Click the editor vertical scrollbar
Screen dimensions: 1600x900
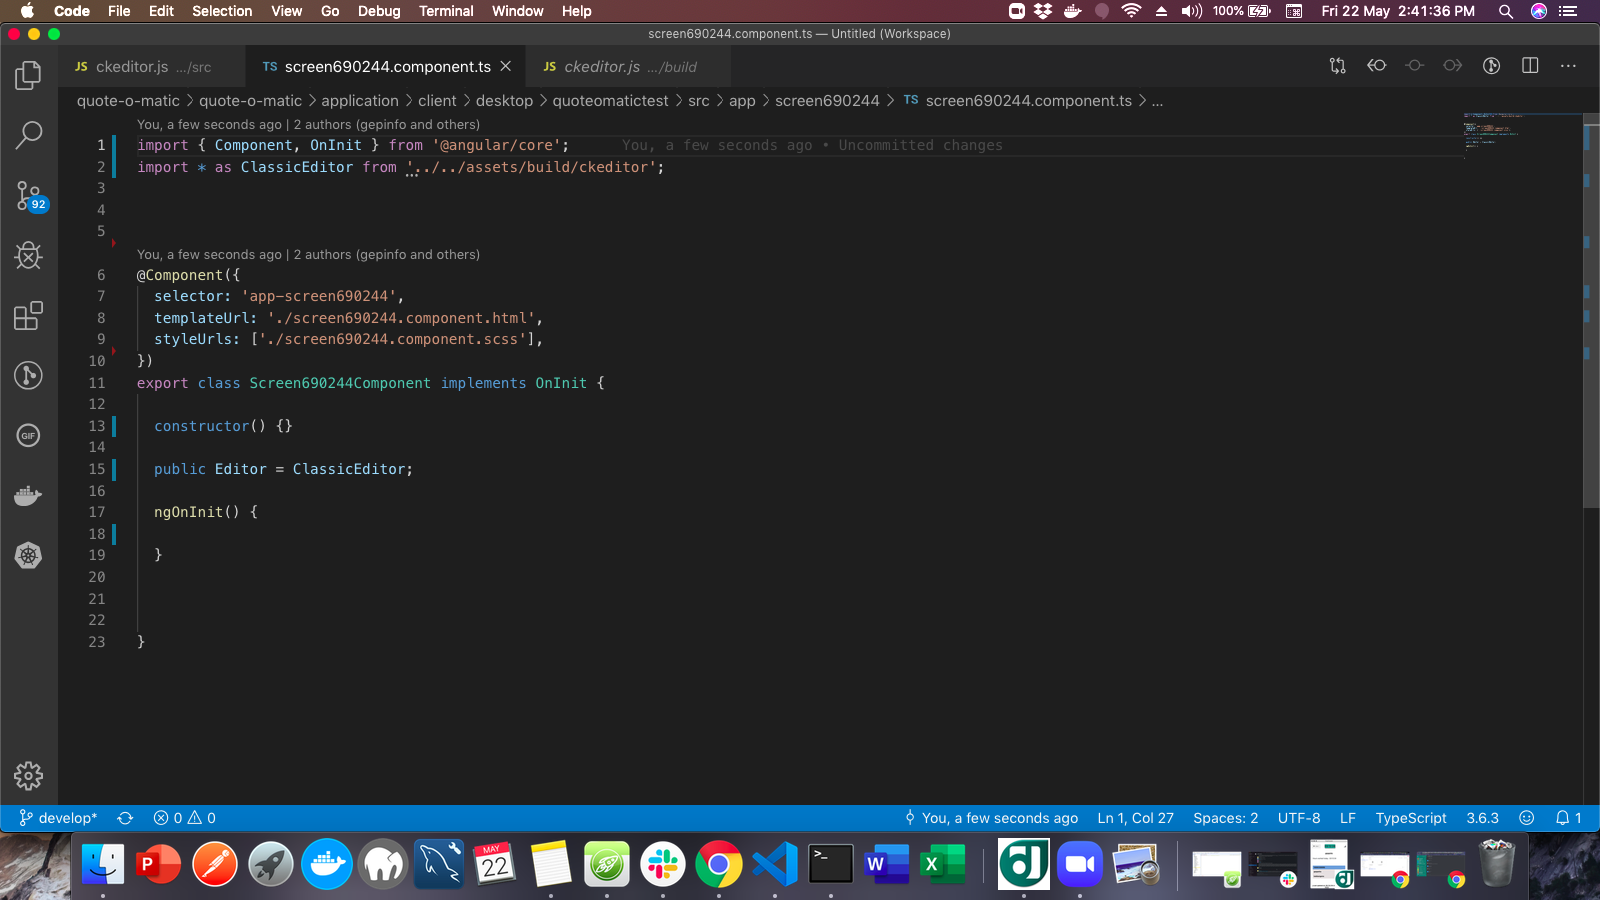(1591, 312)
